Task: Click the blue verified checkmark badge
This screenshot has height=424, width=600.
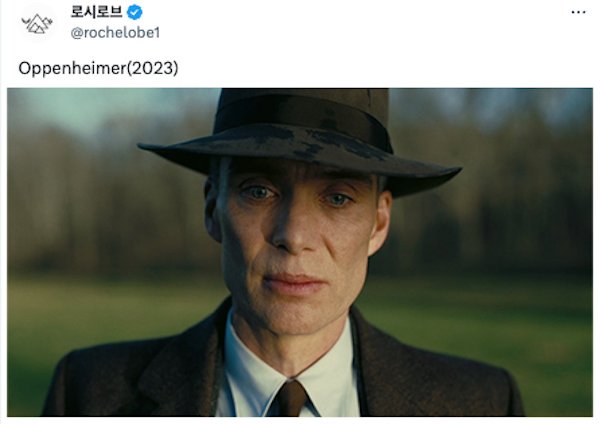Action: 135,12
